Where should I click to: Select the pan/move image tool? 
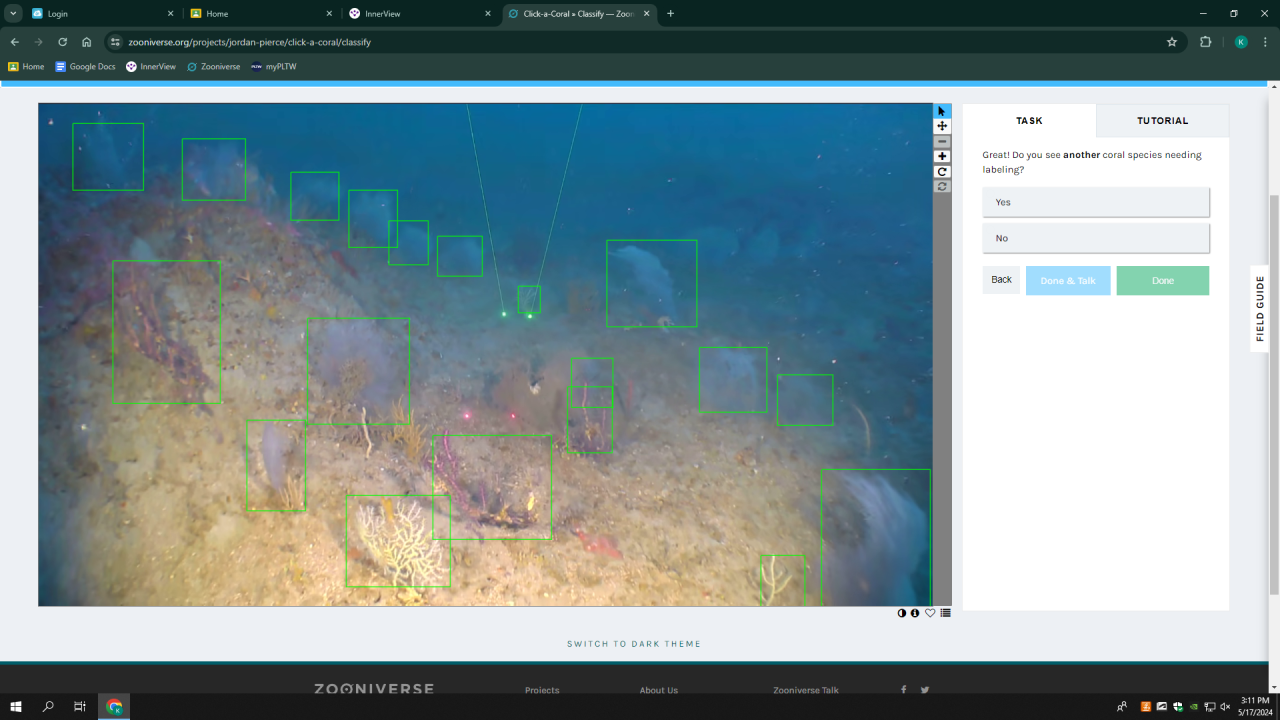pyautogui.click(x=942, y=126)
